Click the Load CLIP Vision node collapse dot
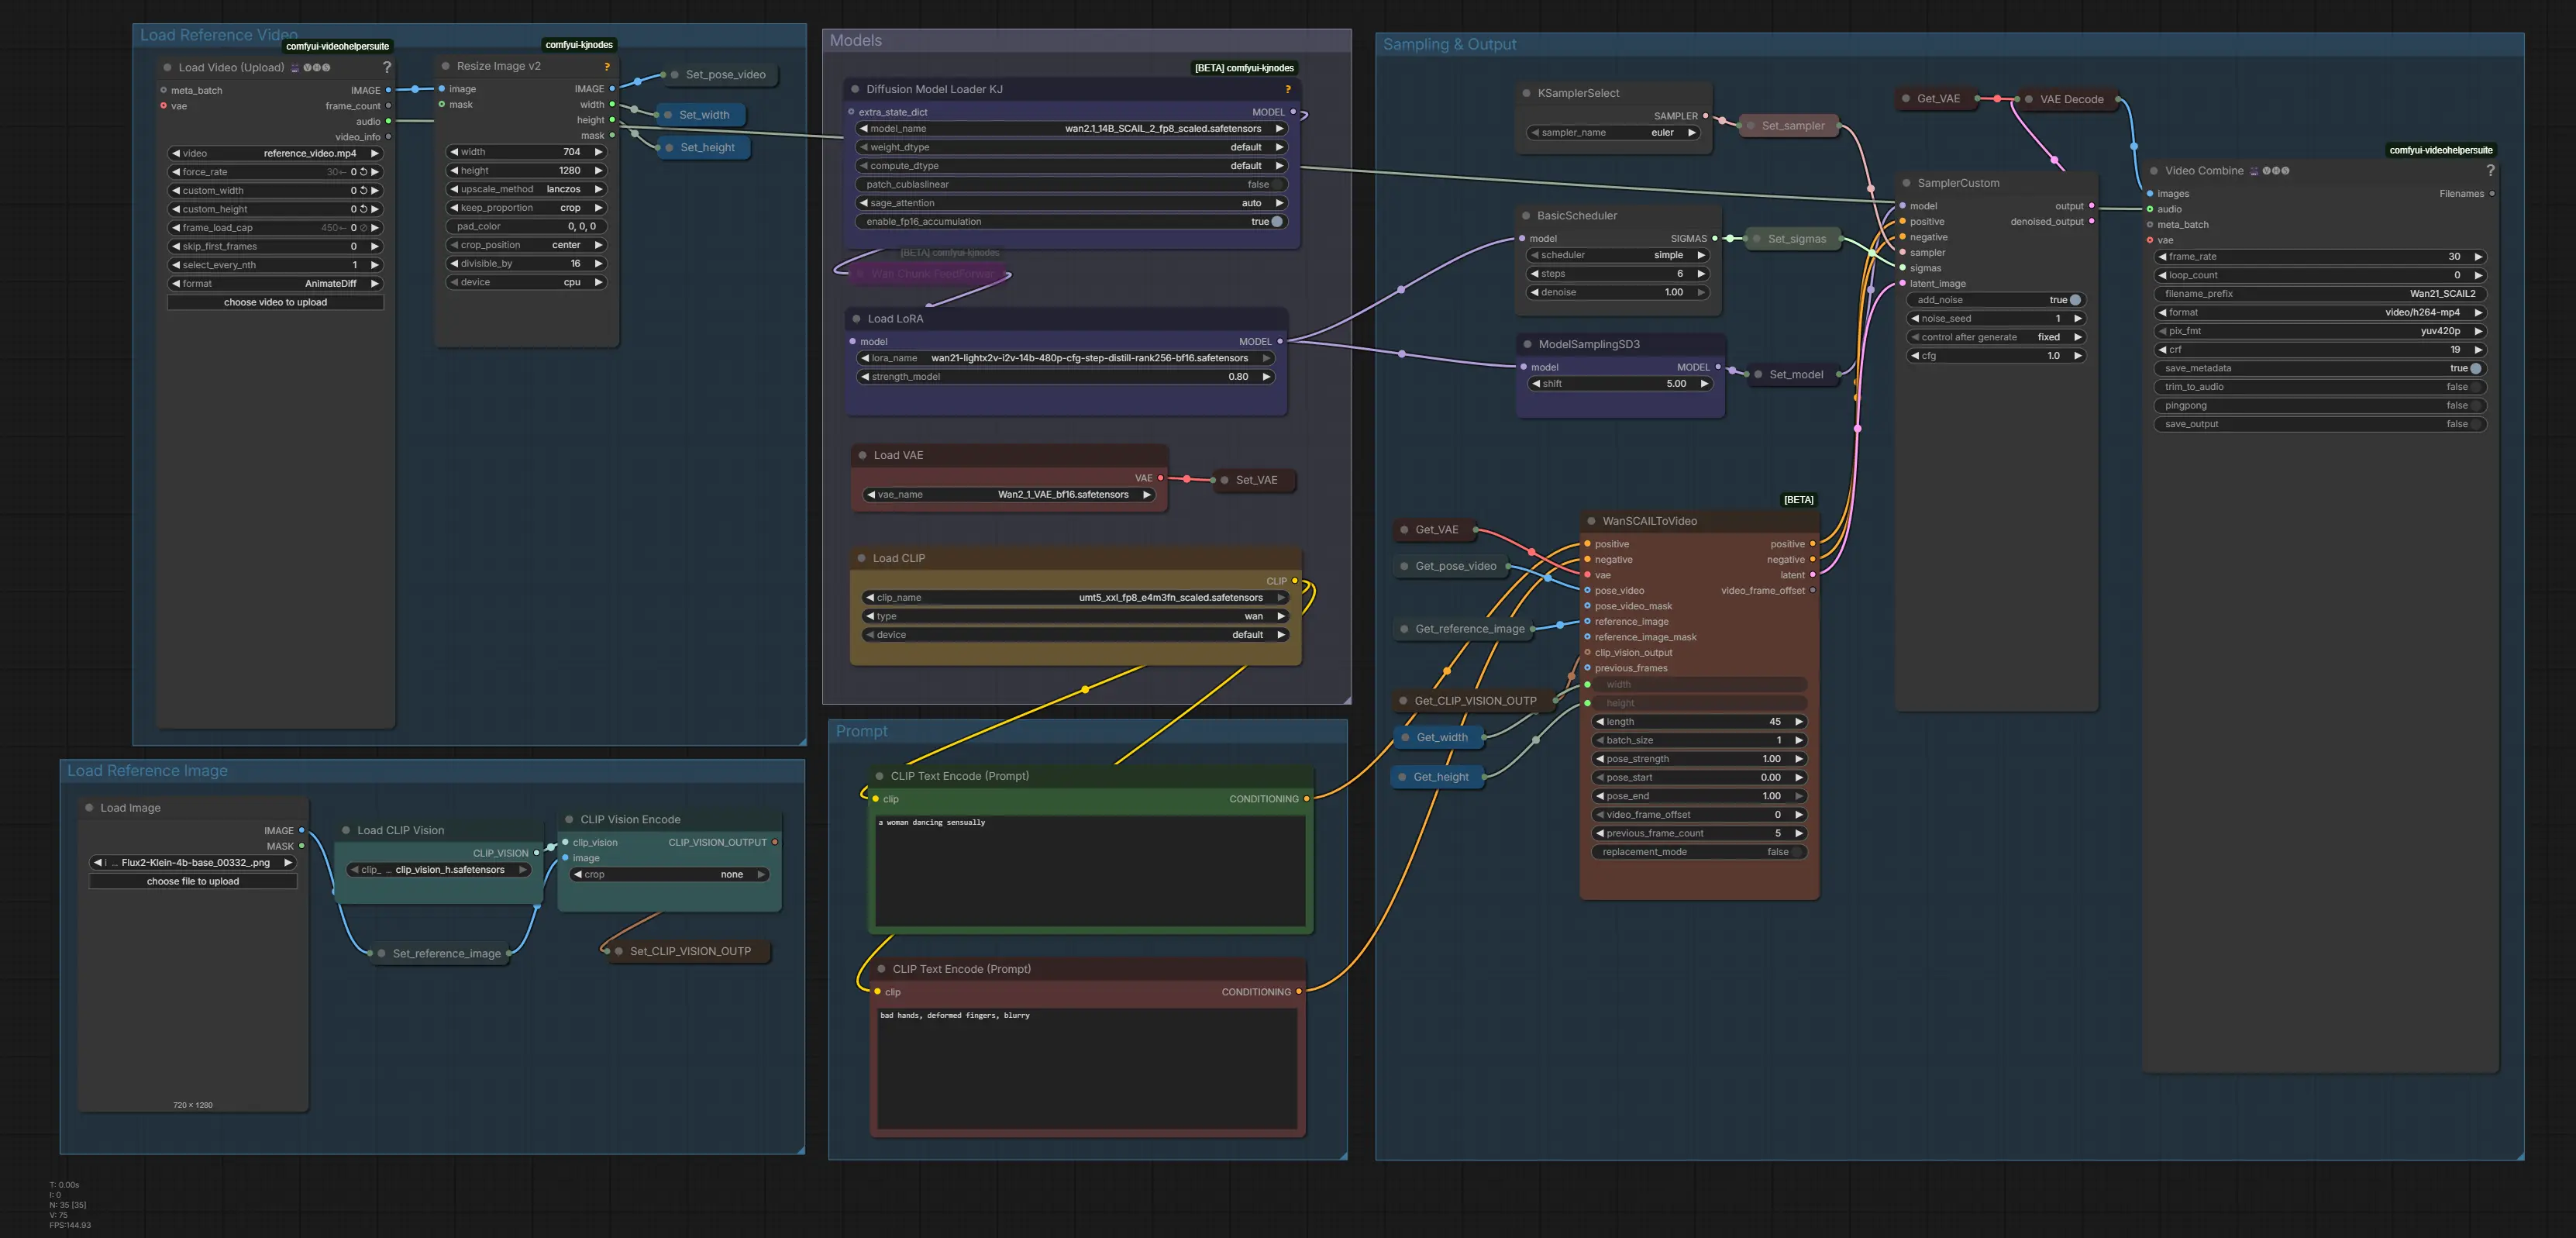Screen dimensions: 2576x1238 click(346, 830)
